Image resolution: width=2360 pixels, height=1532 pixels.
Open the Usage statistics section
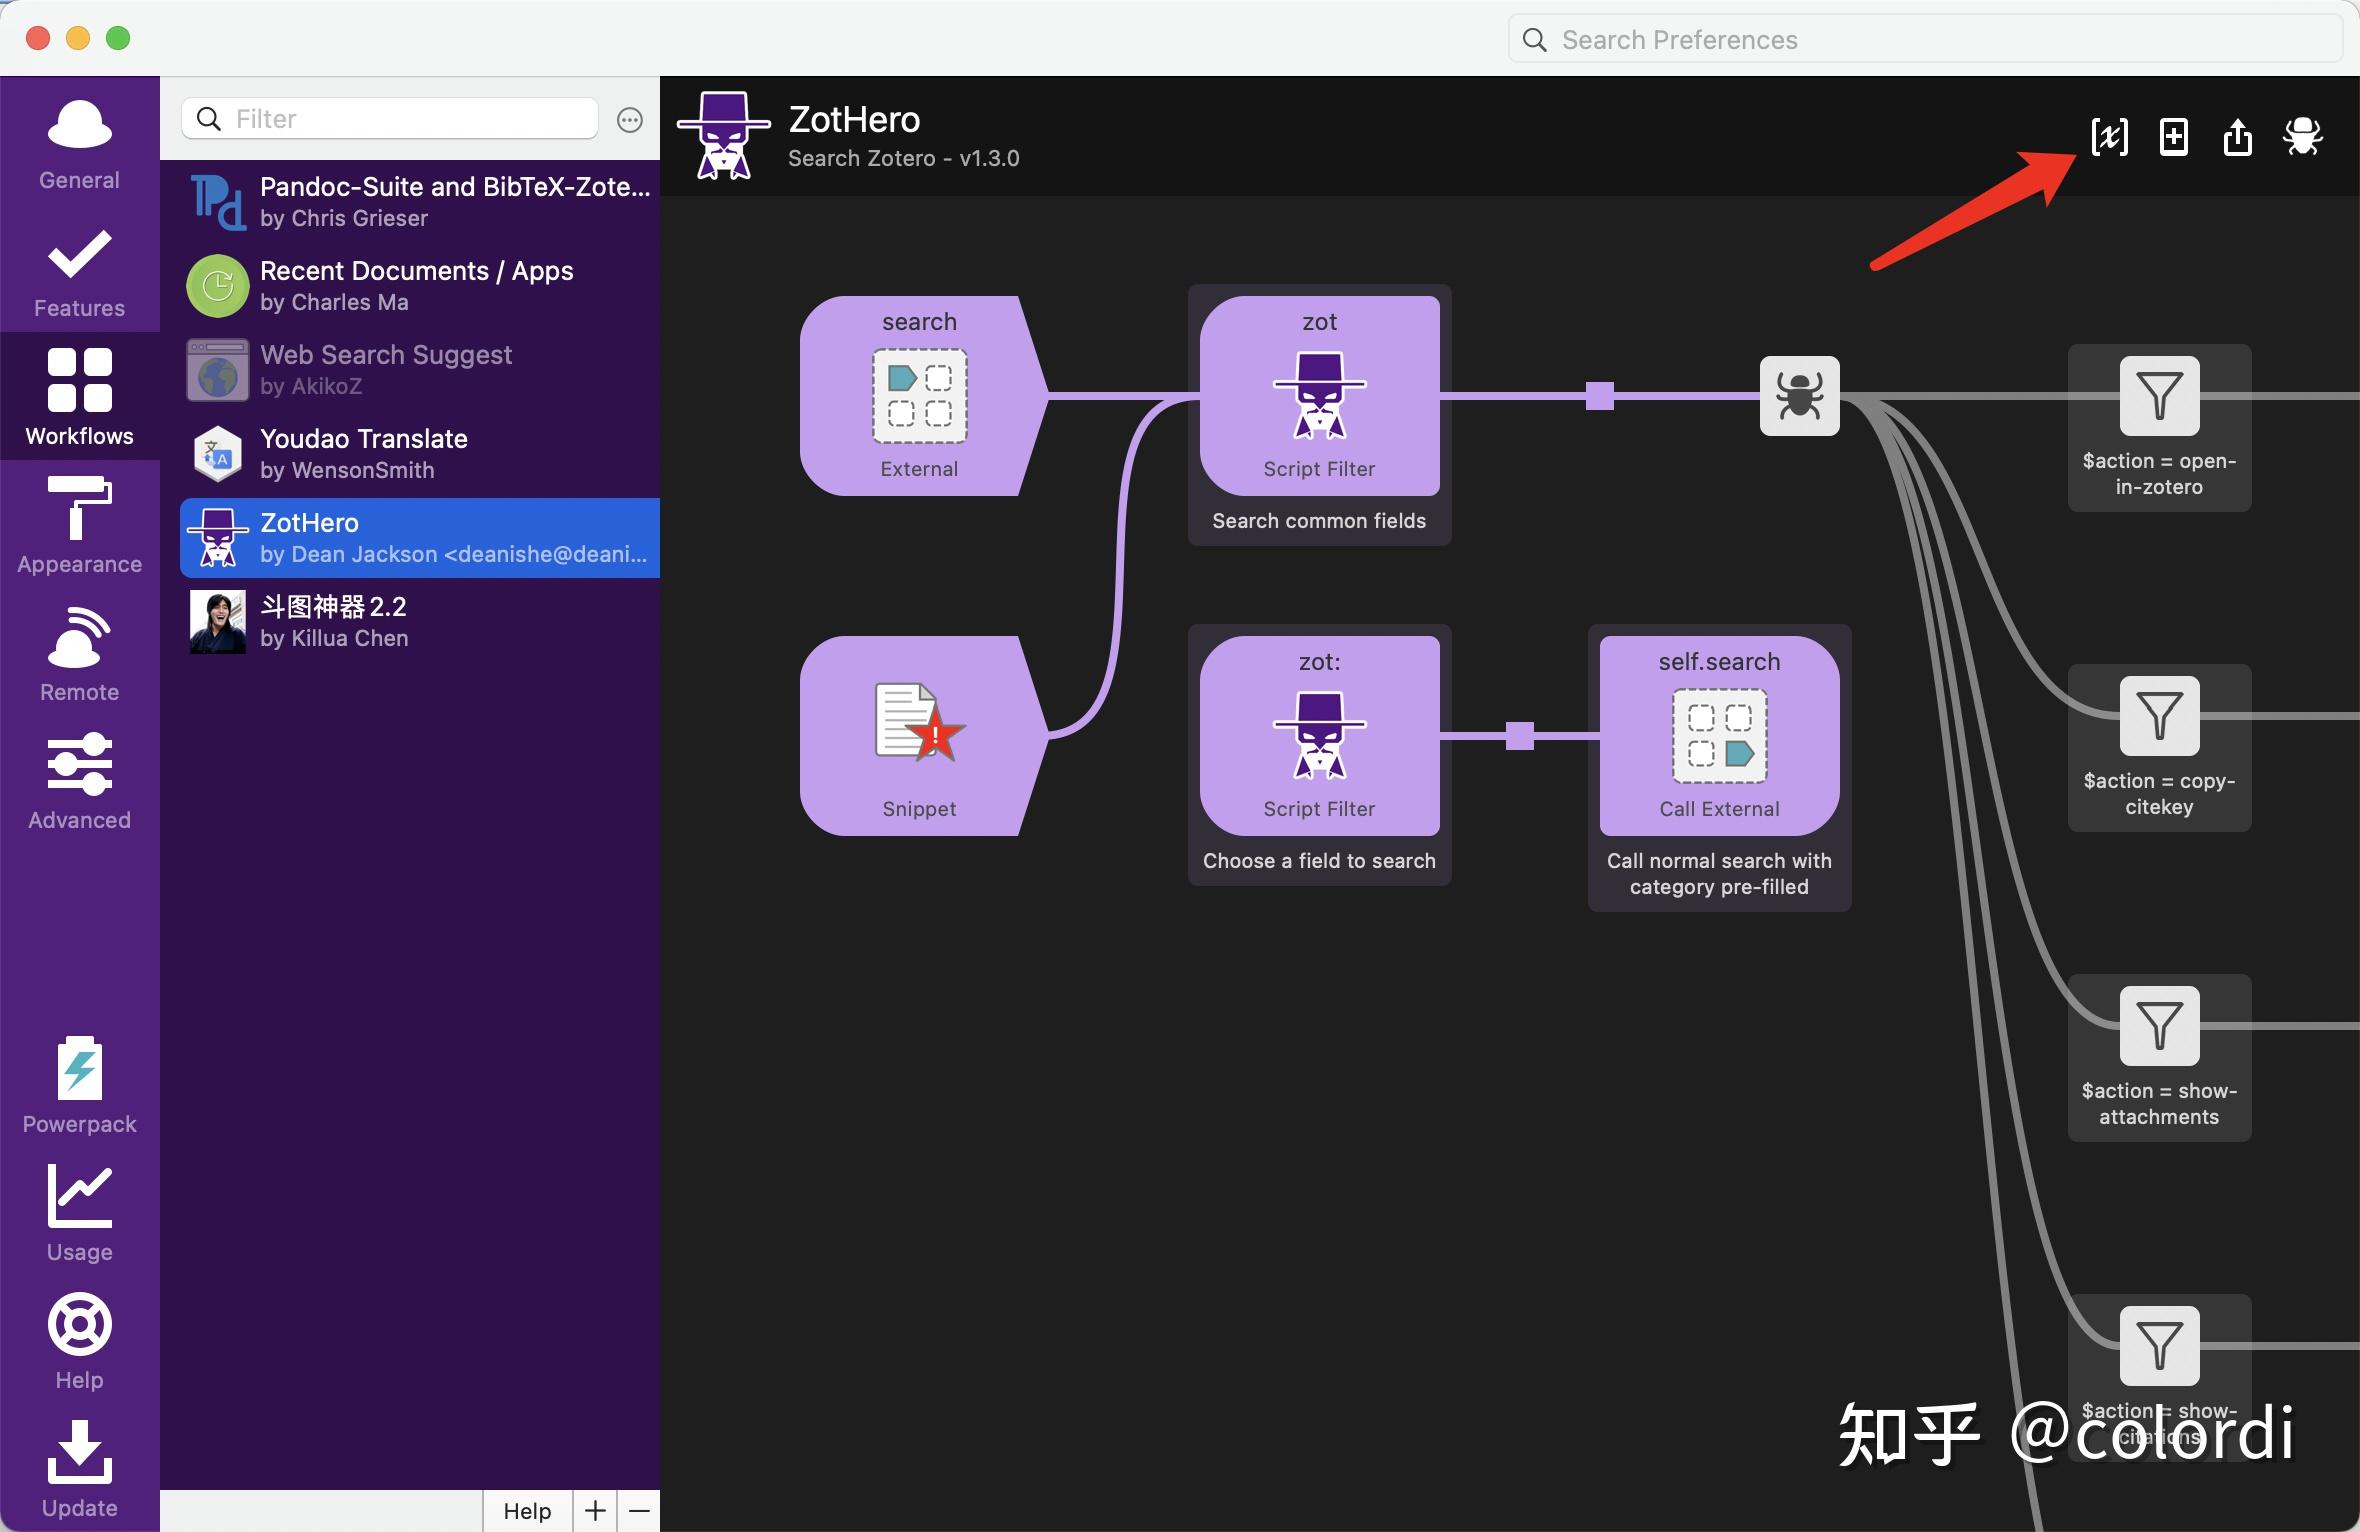point(79,1213)
